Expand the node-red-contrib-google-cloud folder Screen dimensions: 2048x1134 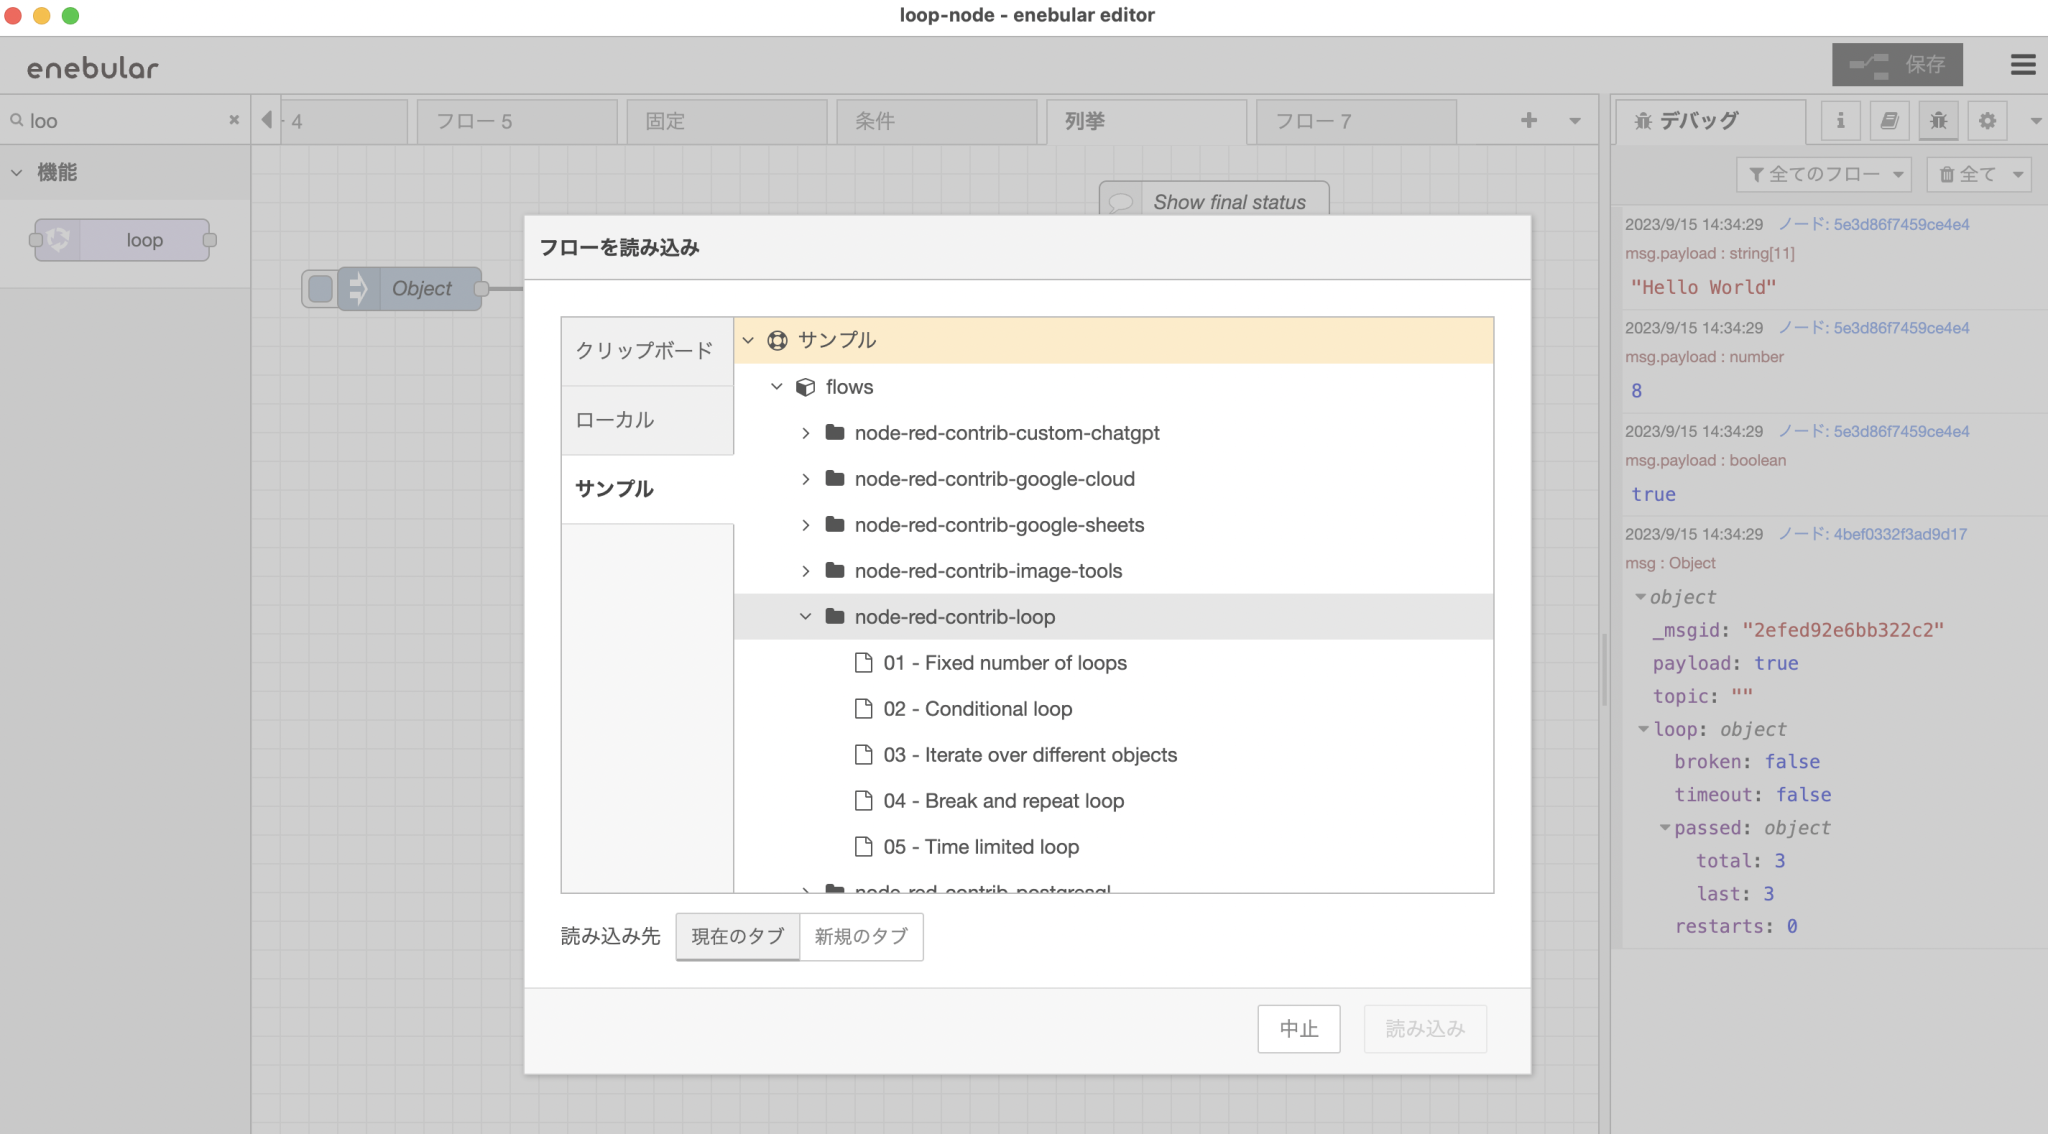(806, 479)
